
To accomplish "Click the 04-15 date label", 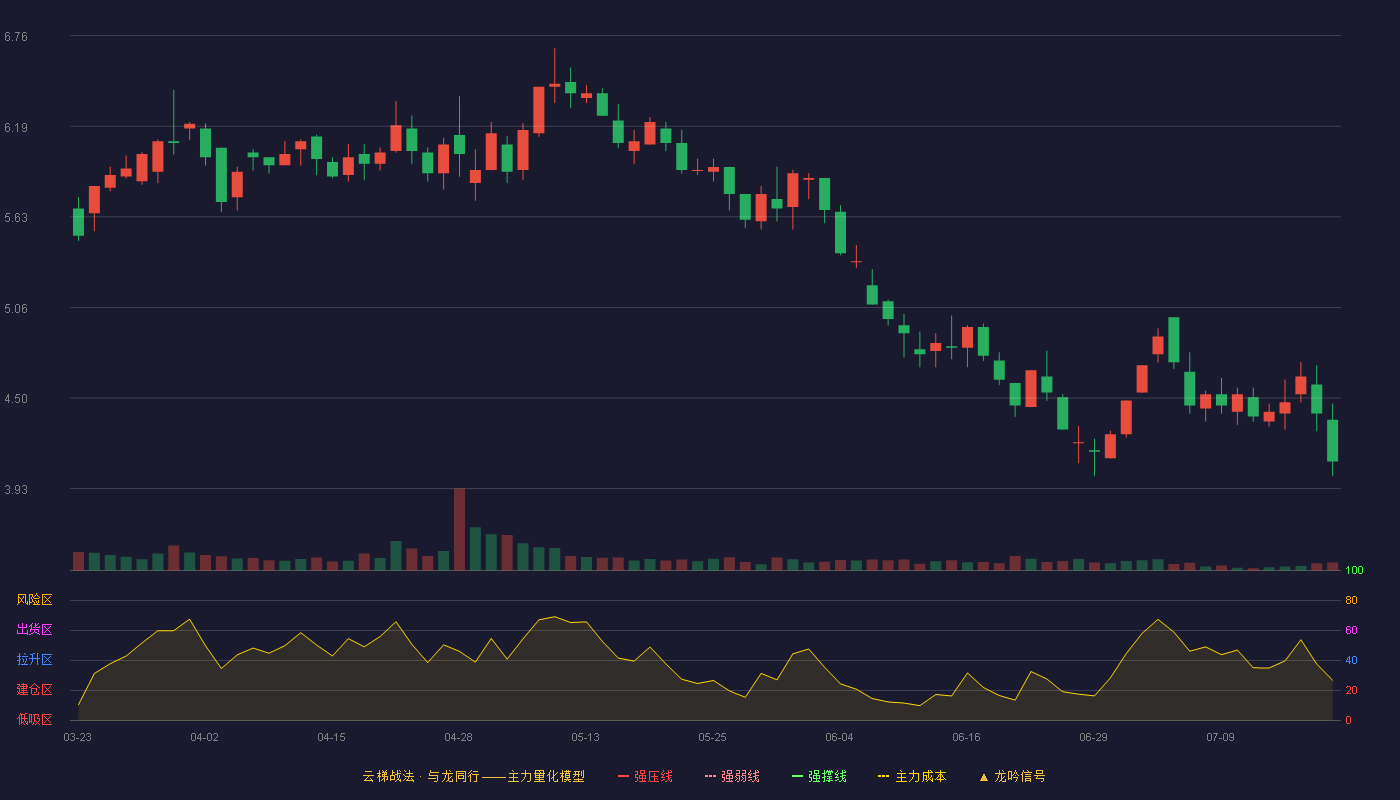I will click(332, 737).
